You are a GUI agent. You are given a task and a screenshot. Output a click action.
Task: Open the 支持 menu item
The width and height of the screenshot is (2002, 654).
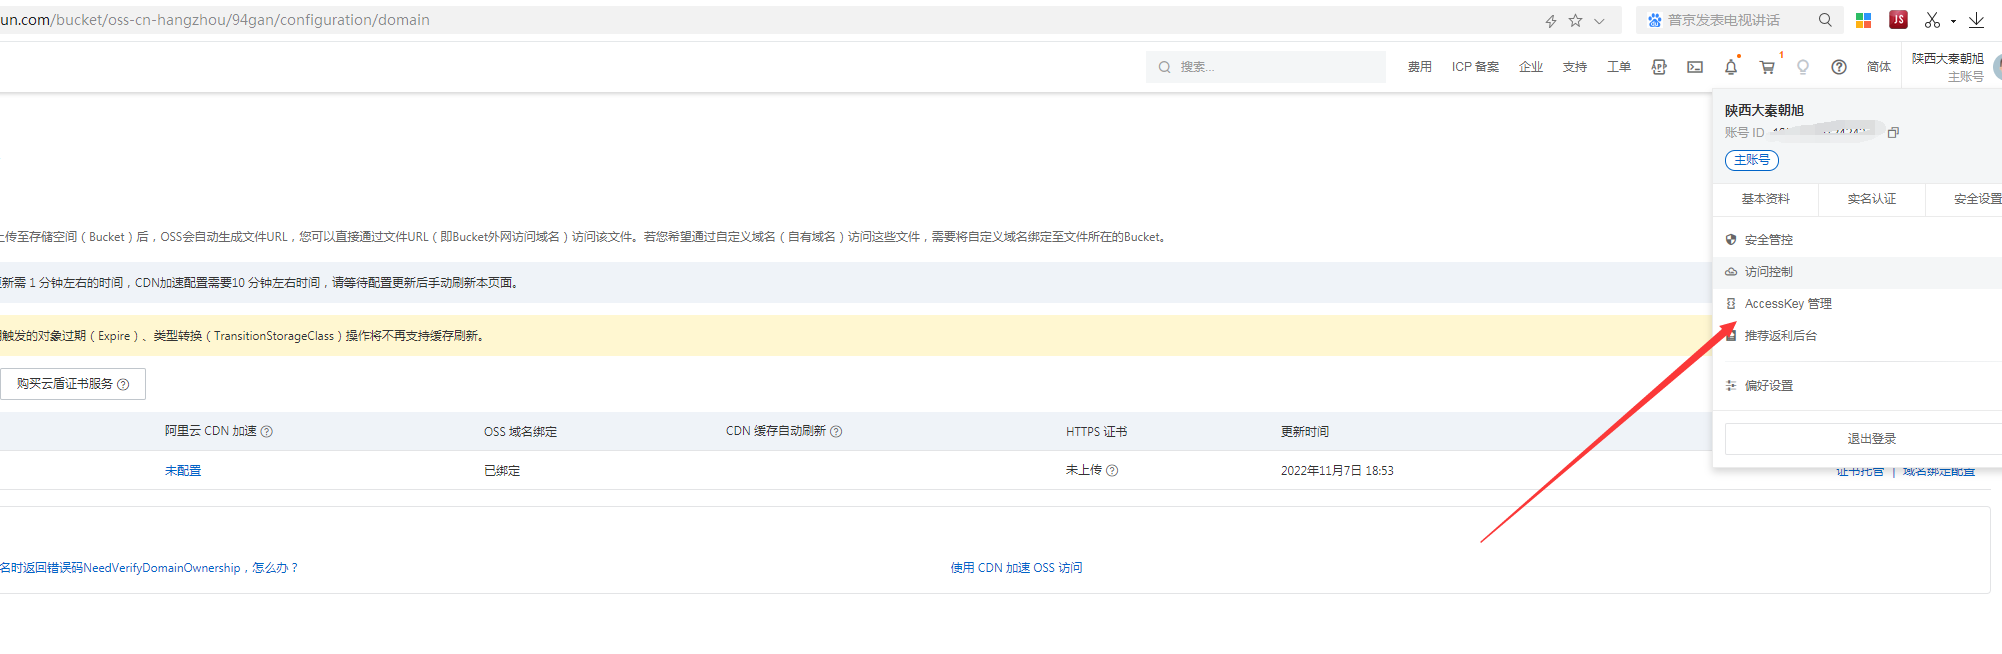[1575, 67]
